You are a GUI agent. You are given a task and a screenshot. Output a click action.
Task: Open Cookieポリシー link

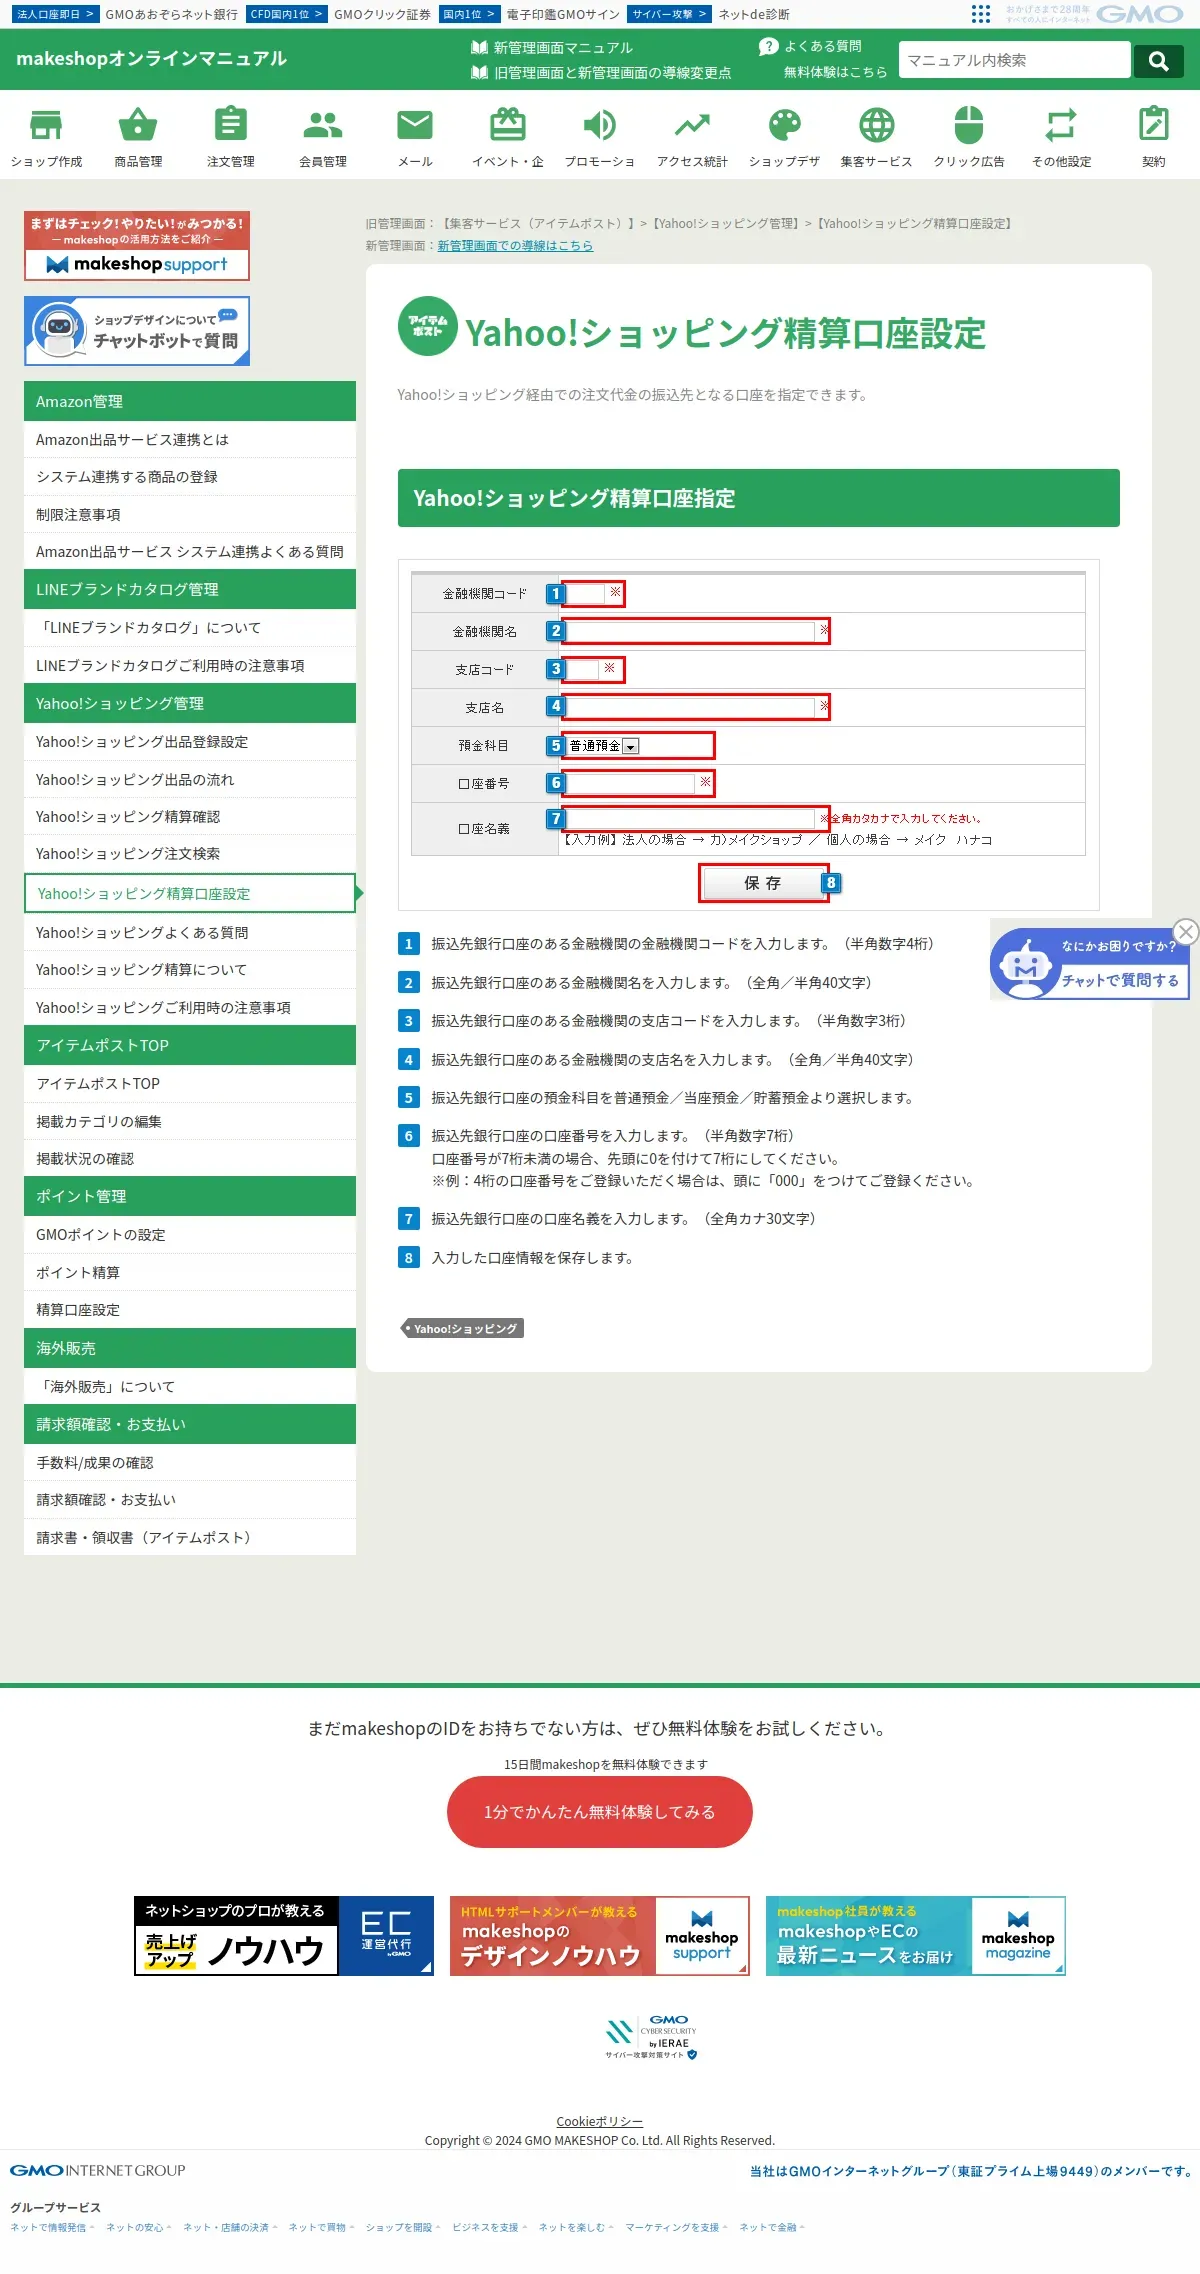[600, 2121]
